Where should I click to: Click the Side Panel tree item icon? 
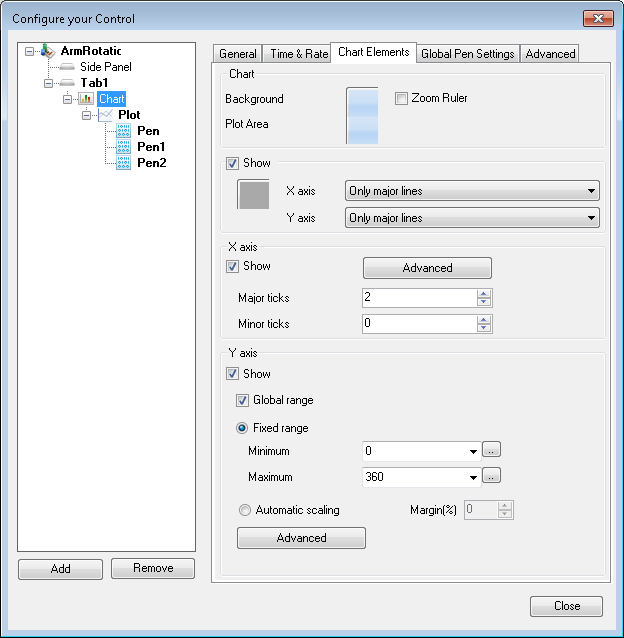(x=68, y=67)
